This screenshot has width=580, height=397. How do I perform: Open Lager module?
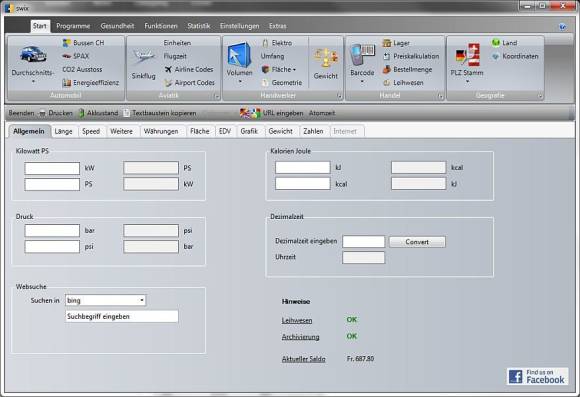click(x=396, y=43)
